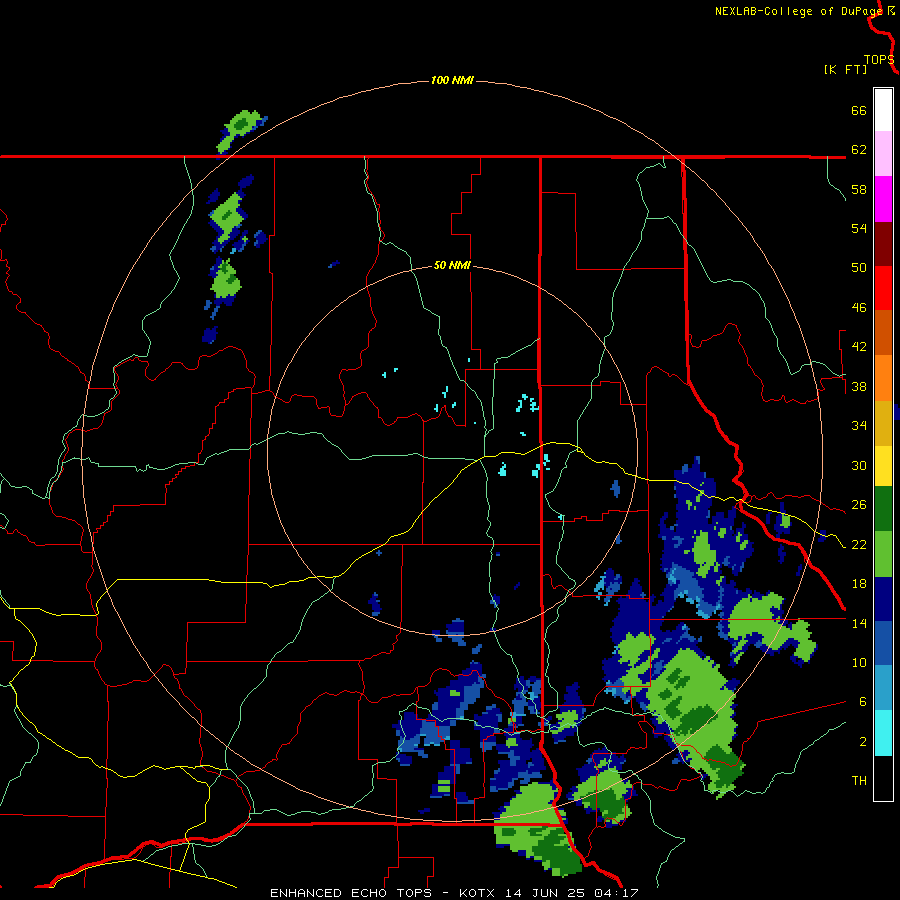Screen dimensions: 900x900
Task: Click the legend value 22
Action: [x=859, y=545]
